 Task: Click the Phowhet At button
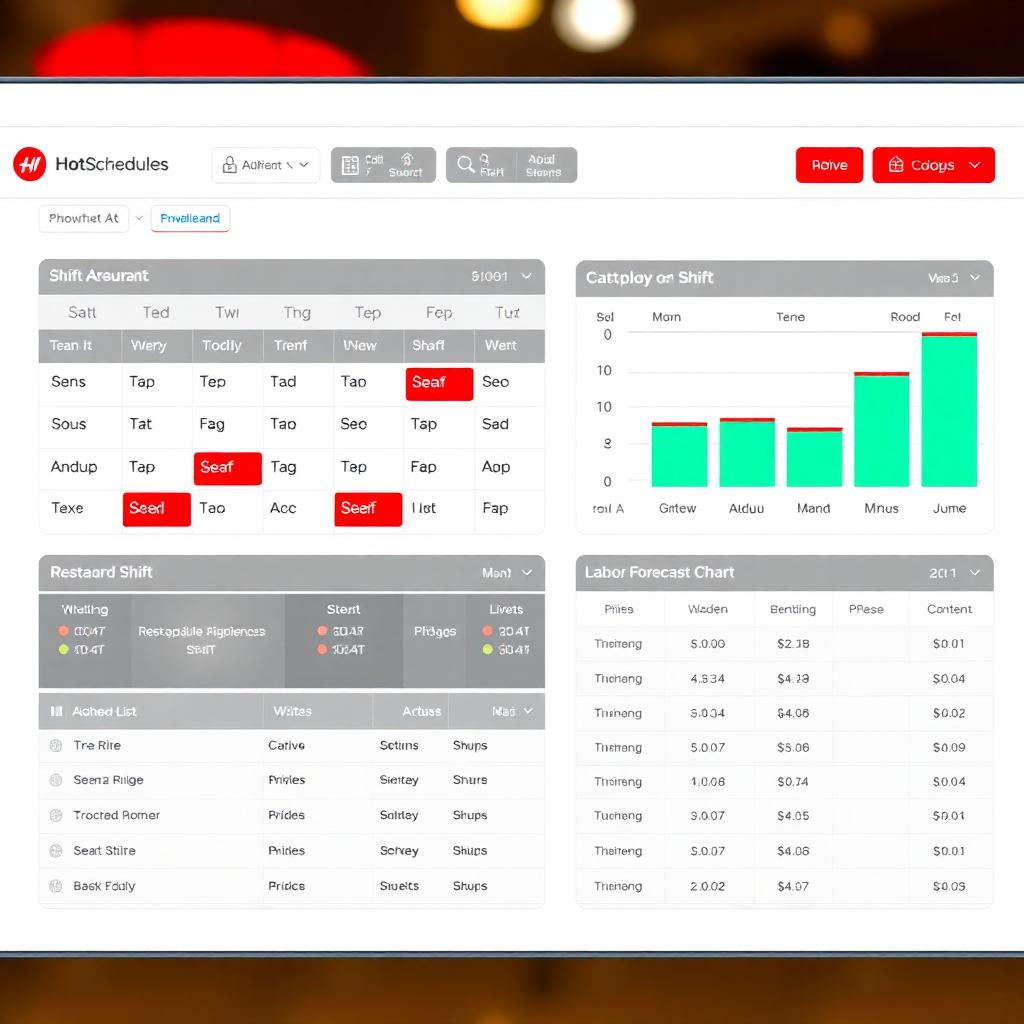(84, 218)
